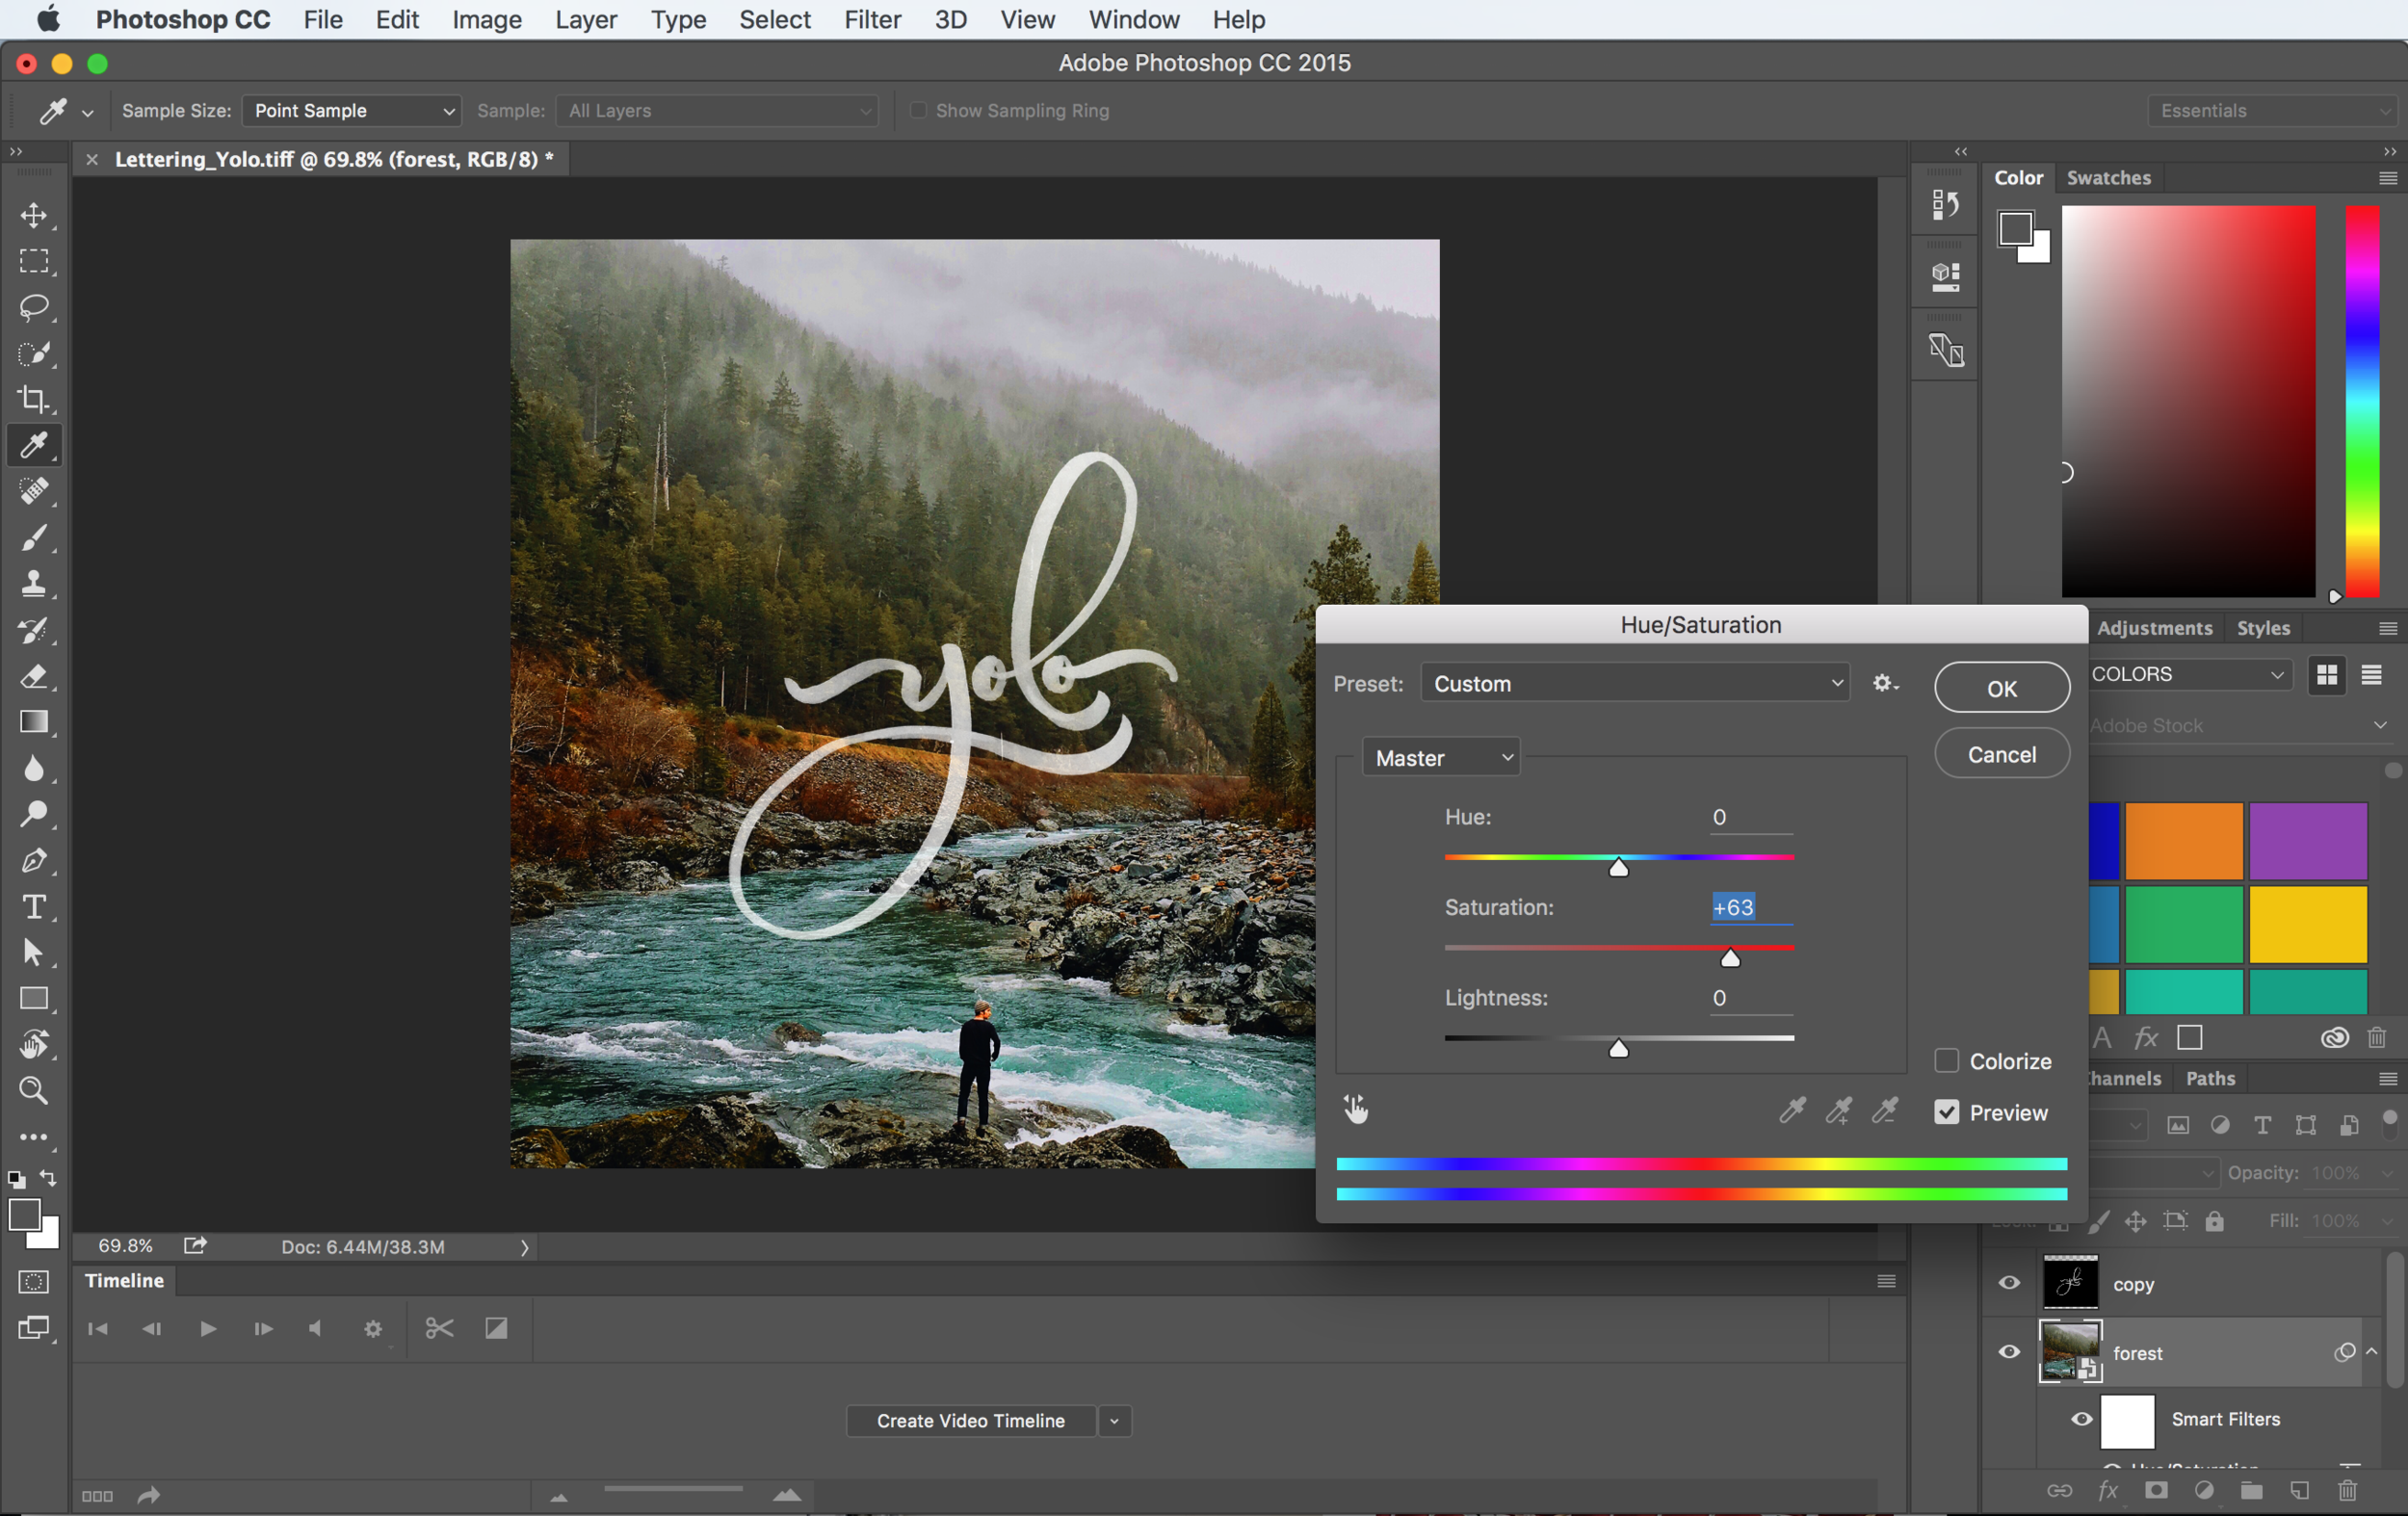Open the Apple menu
Viewport: 2408px width, 1516px height.
[47, 19]
